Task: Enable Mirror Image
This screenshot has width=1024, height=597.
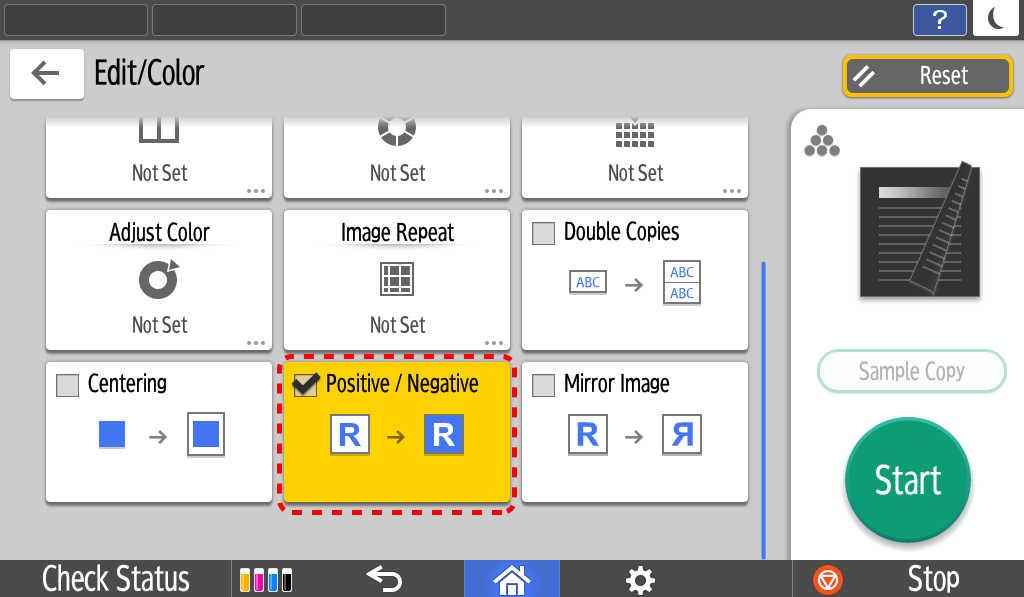Action: pos(543,384)
